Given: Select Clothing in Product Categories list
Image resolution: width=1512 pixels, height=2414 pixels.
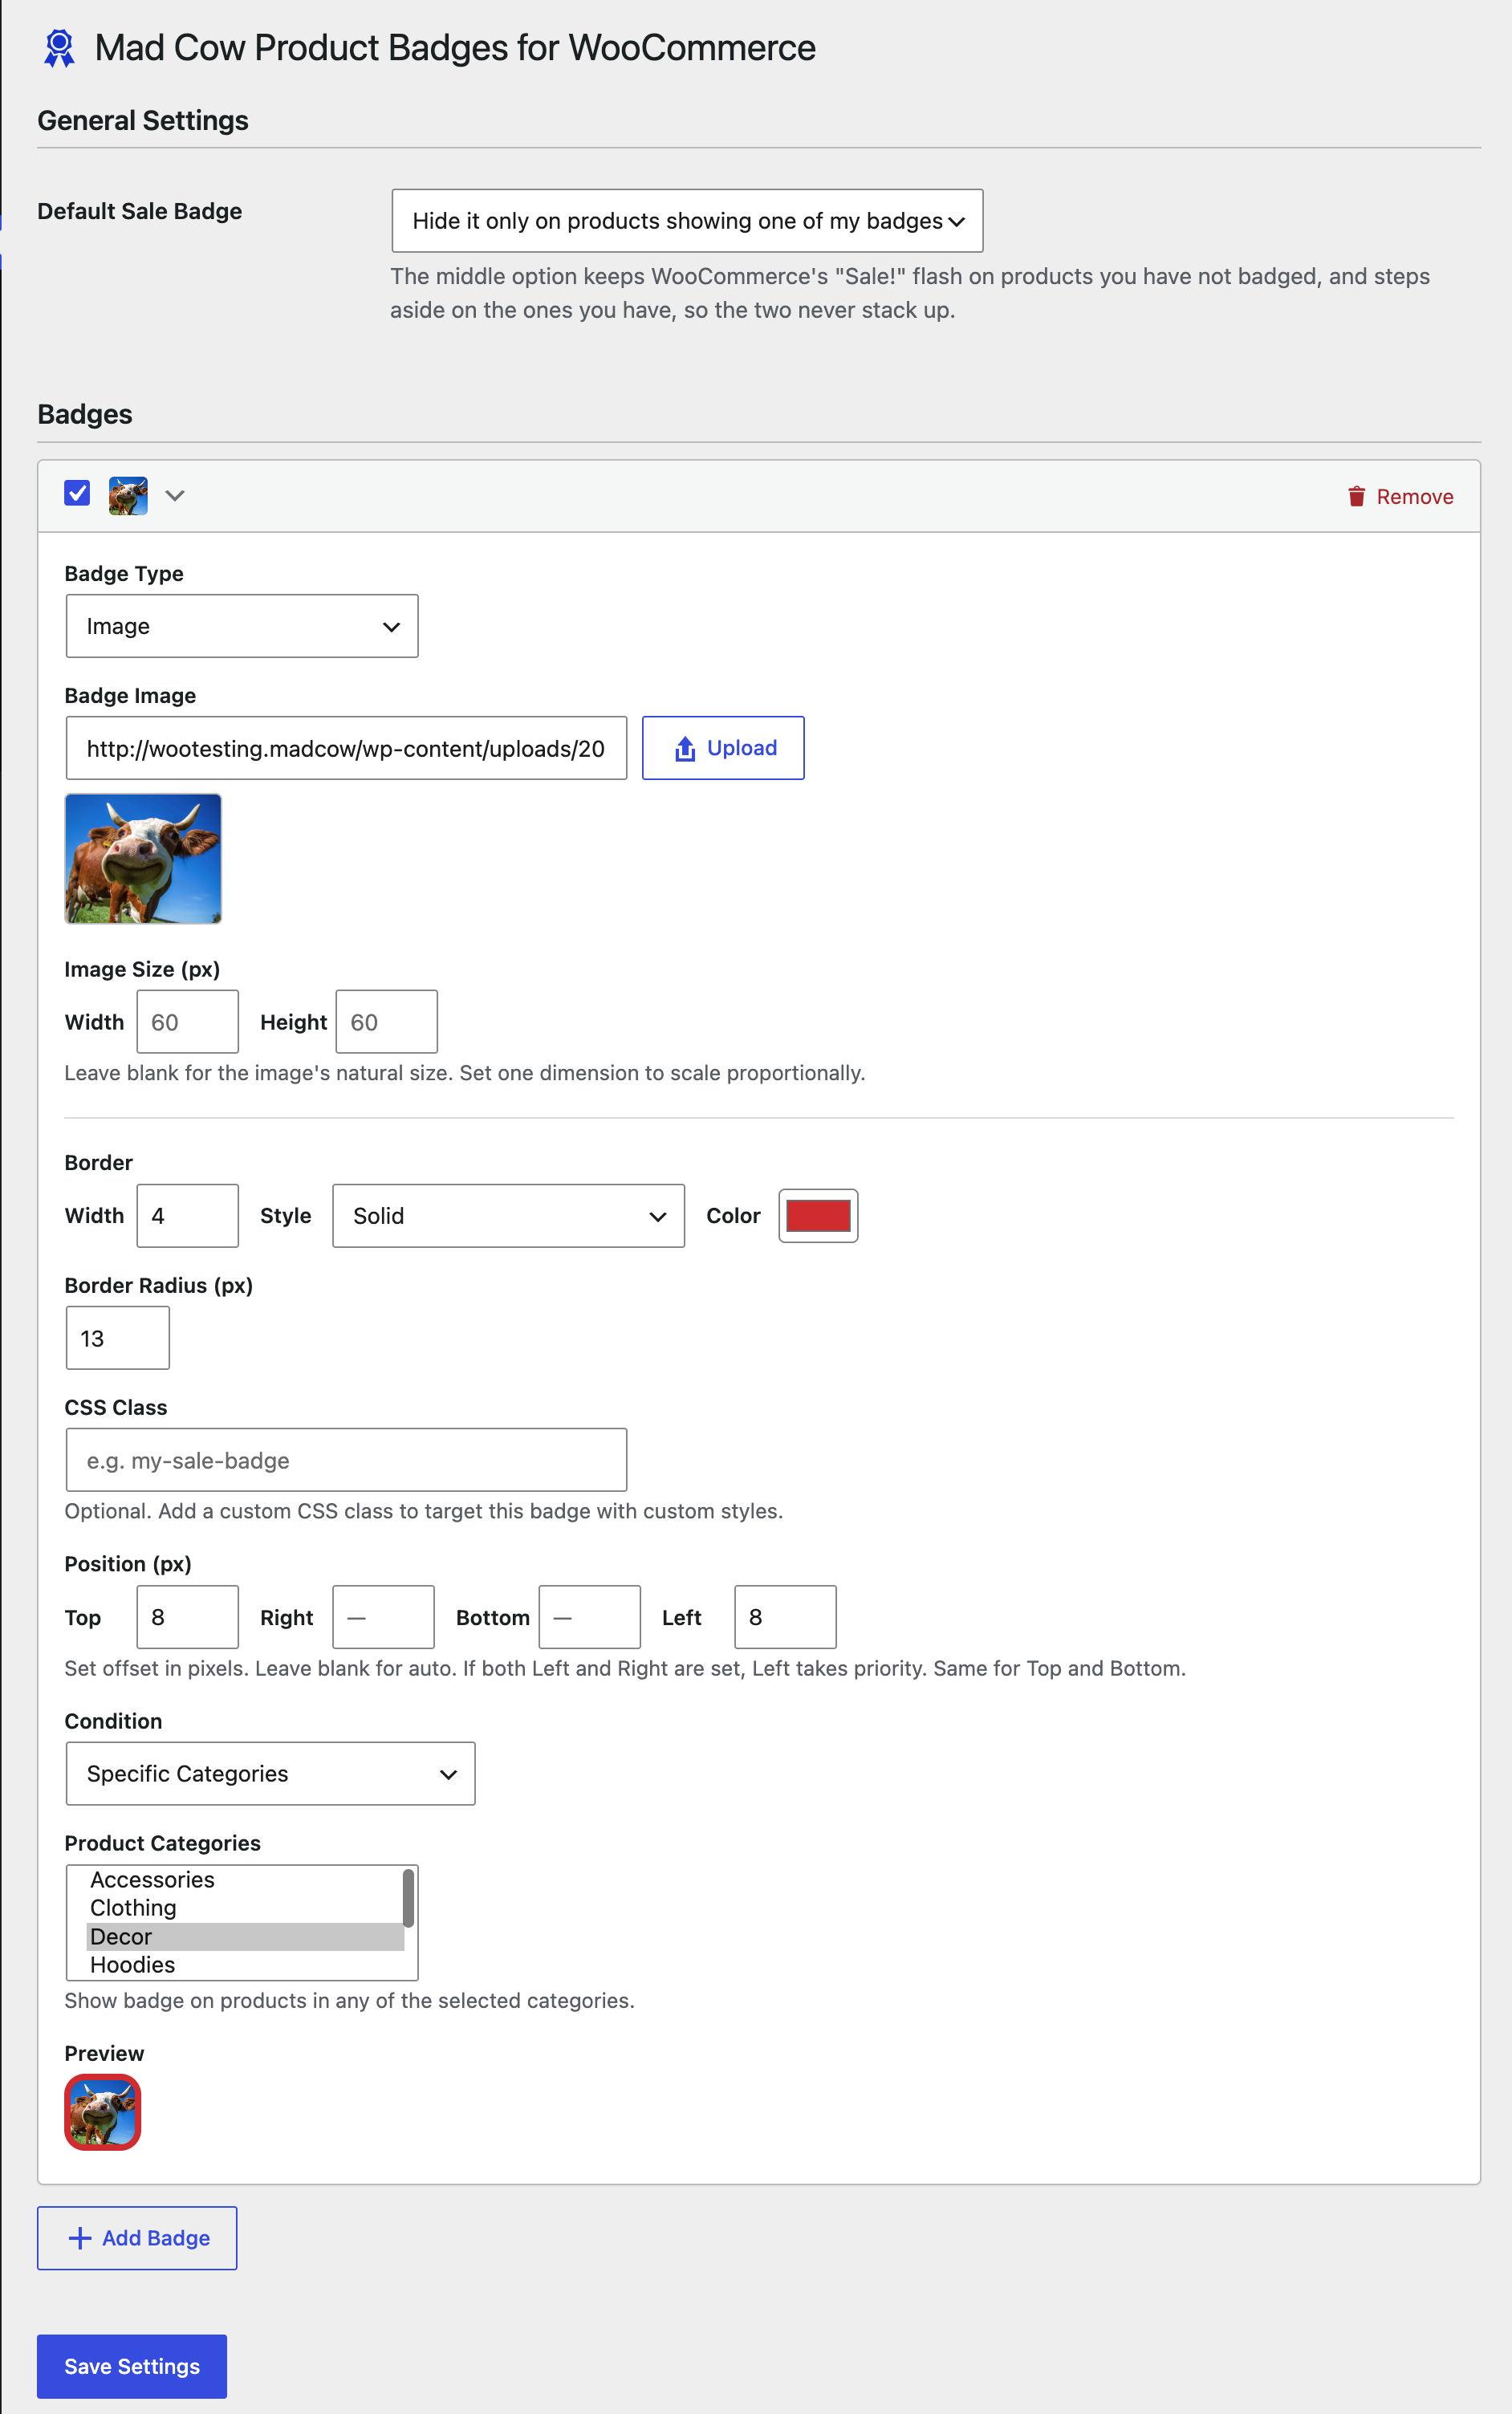Looking at the screenshot, I should (245, 1908).
